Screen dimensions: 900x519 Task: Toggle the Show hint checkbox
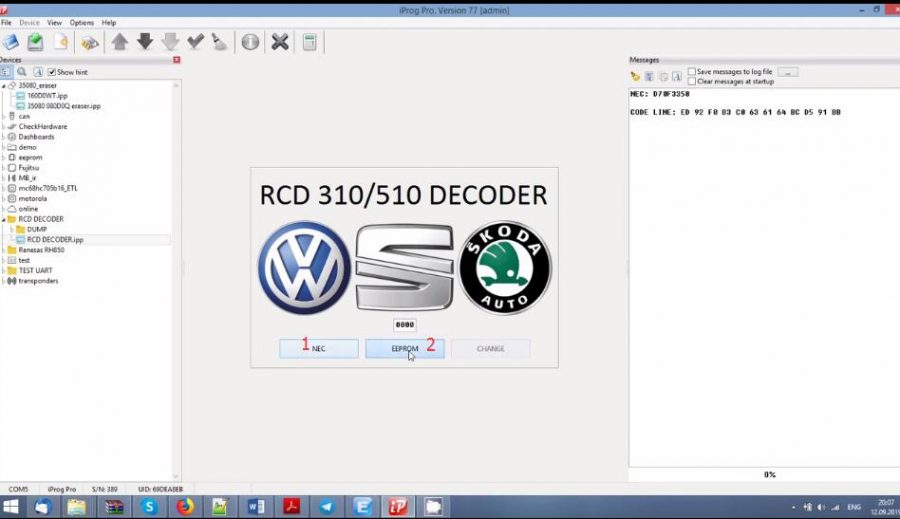click(52, 72)
